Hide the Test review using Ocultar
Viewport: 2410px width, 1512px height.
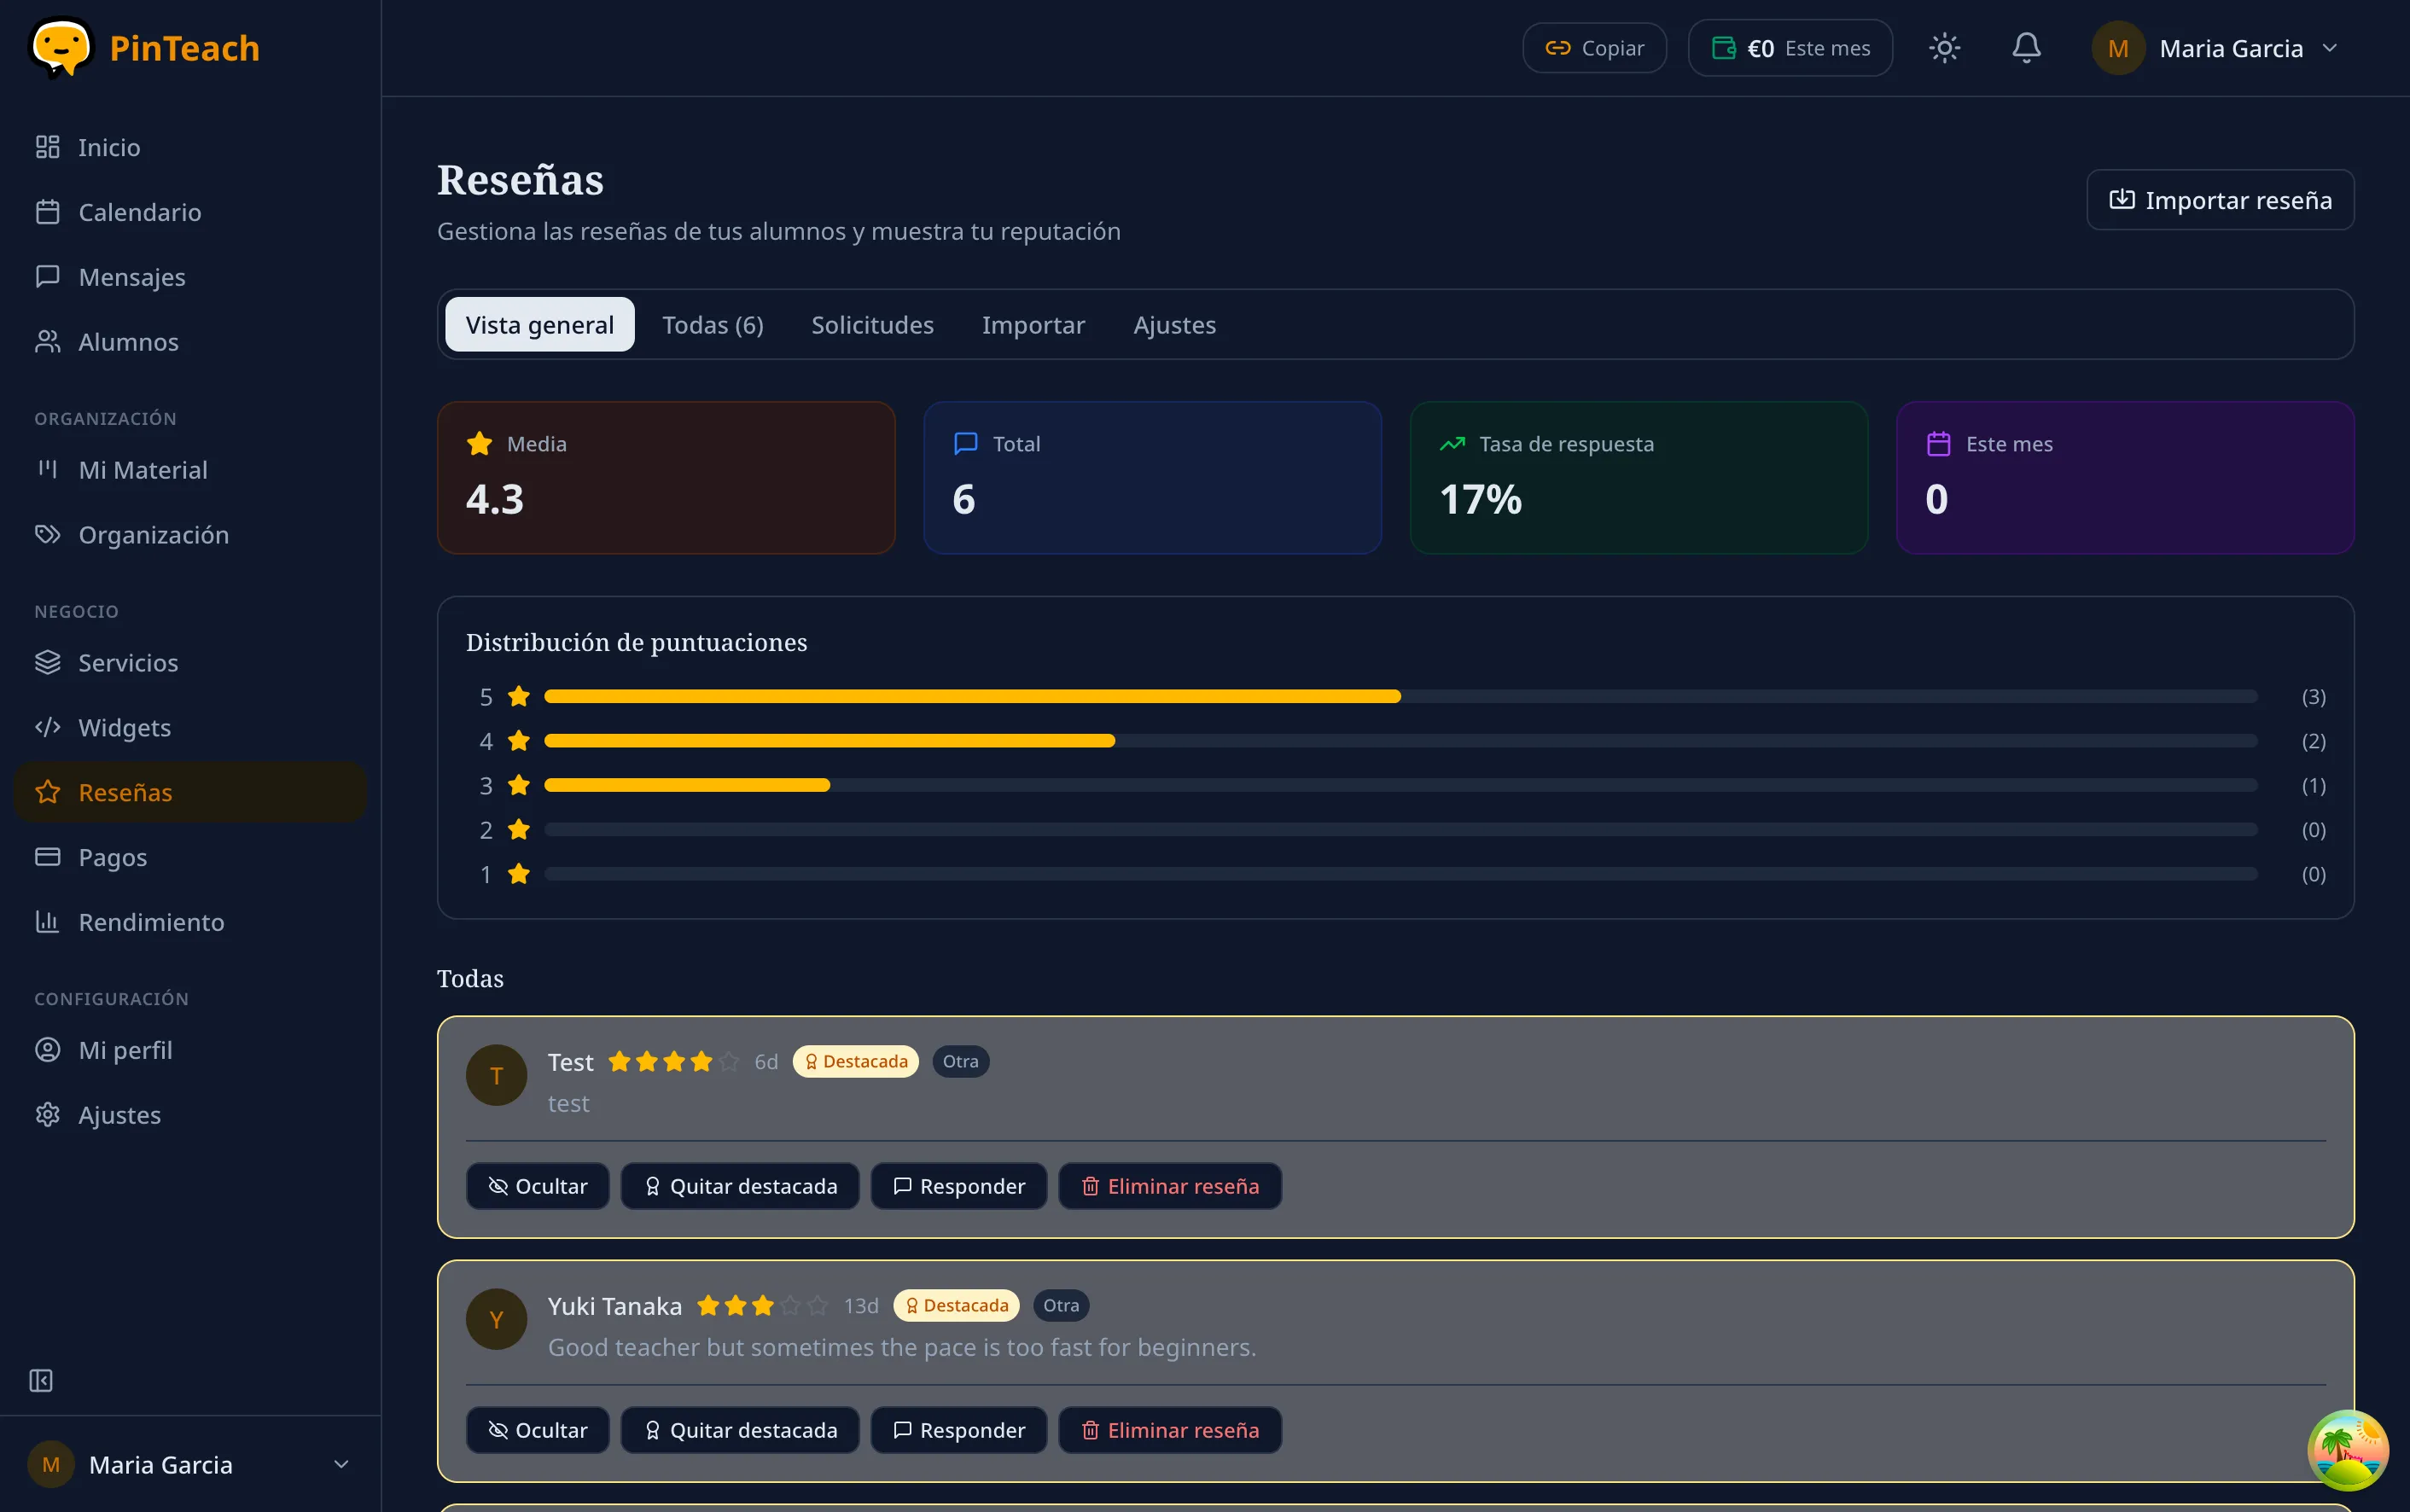coord(536,1185)
